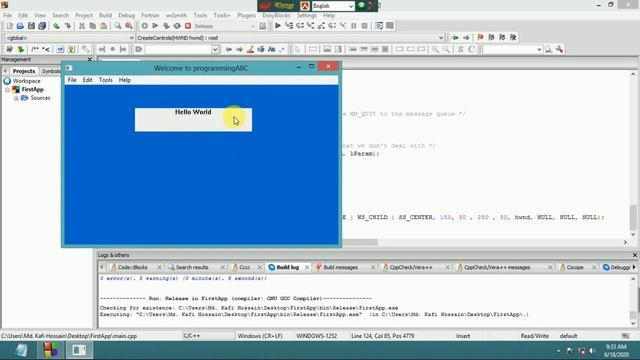Close the Management panel
Image resolution: width=640 pixels, height=360 pixels.
pos(90,60)
